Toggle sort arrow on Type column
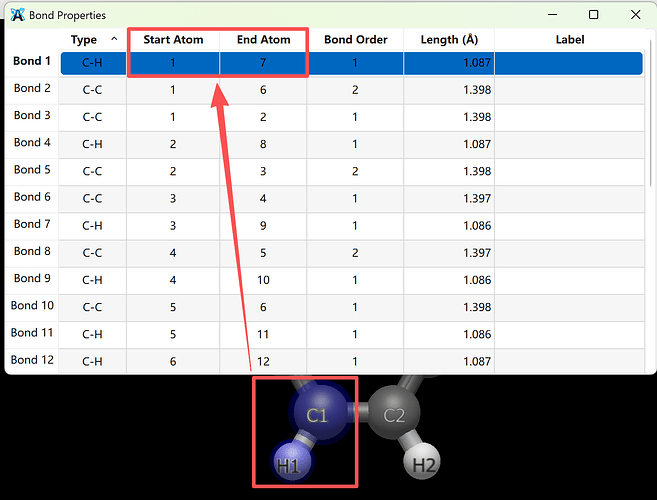Image resolution: width=657 pixels, height=500 pixels. (113, 39)
